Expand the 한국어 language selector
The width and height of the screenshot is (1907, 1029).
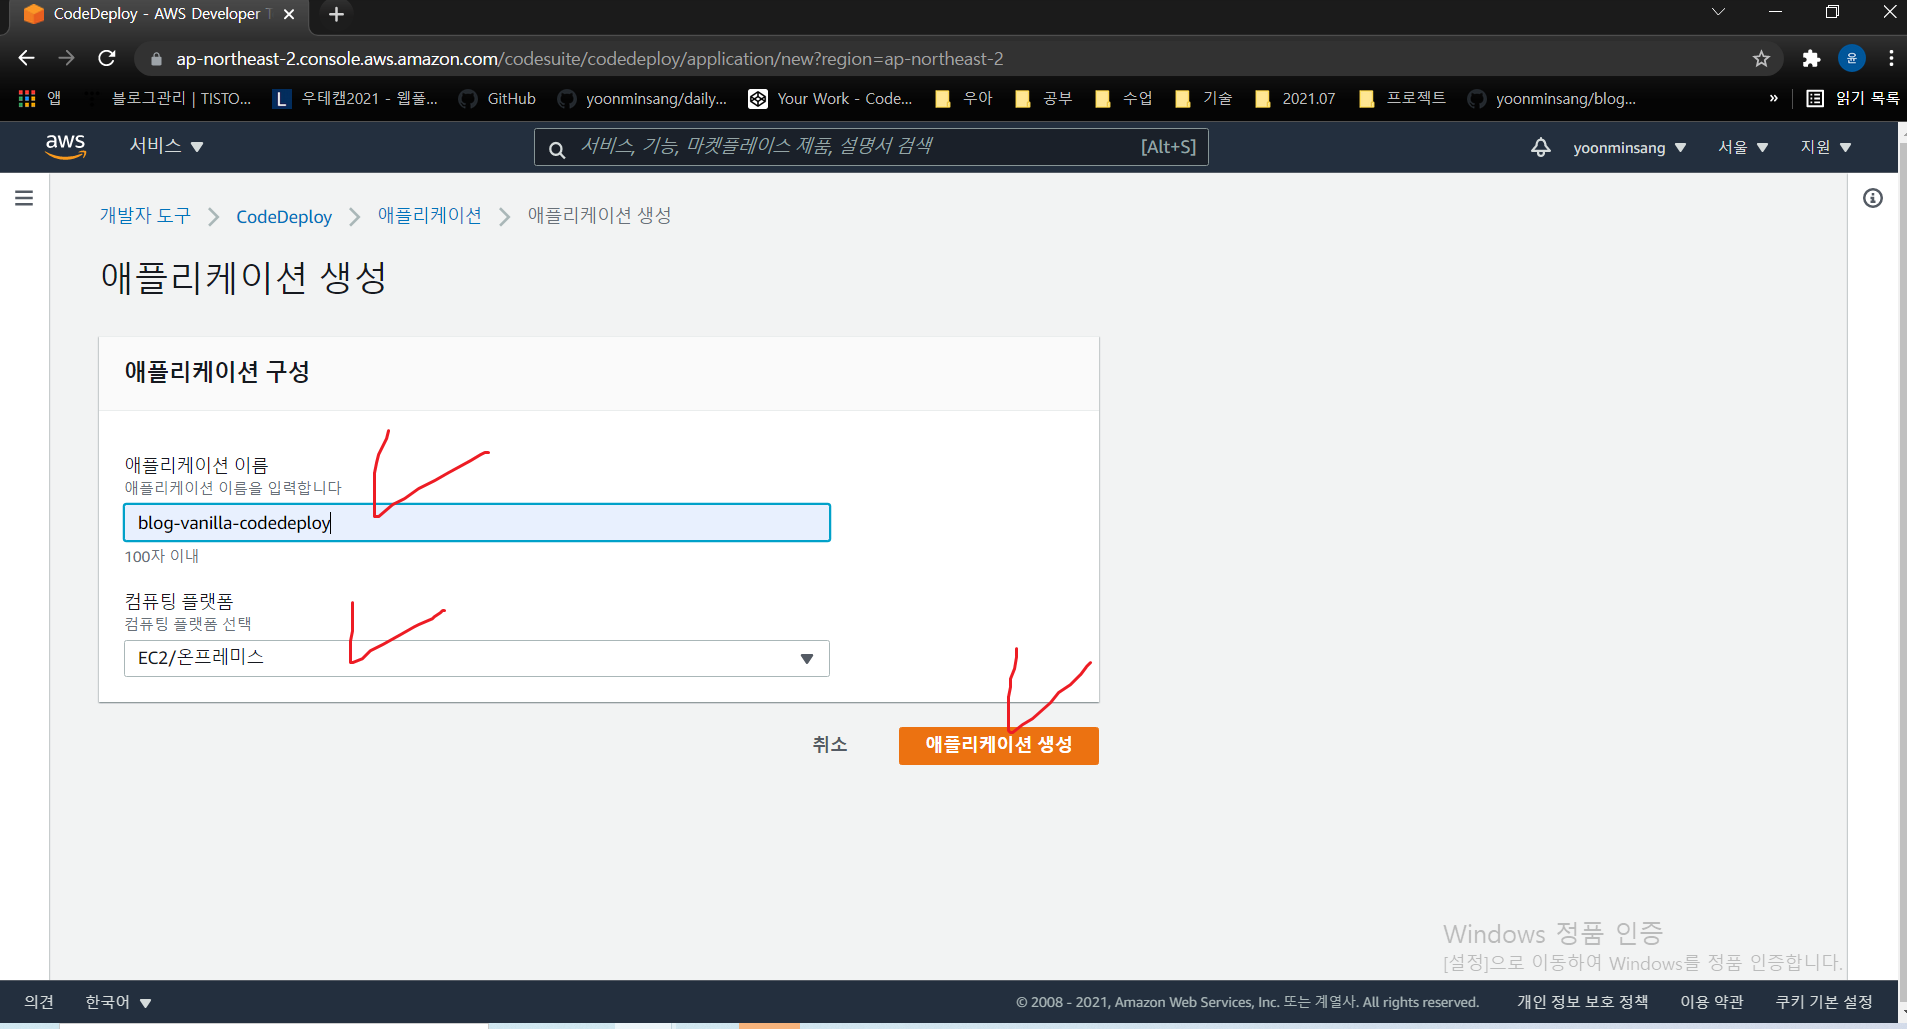click(118, 1002)
